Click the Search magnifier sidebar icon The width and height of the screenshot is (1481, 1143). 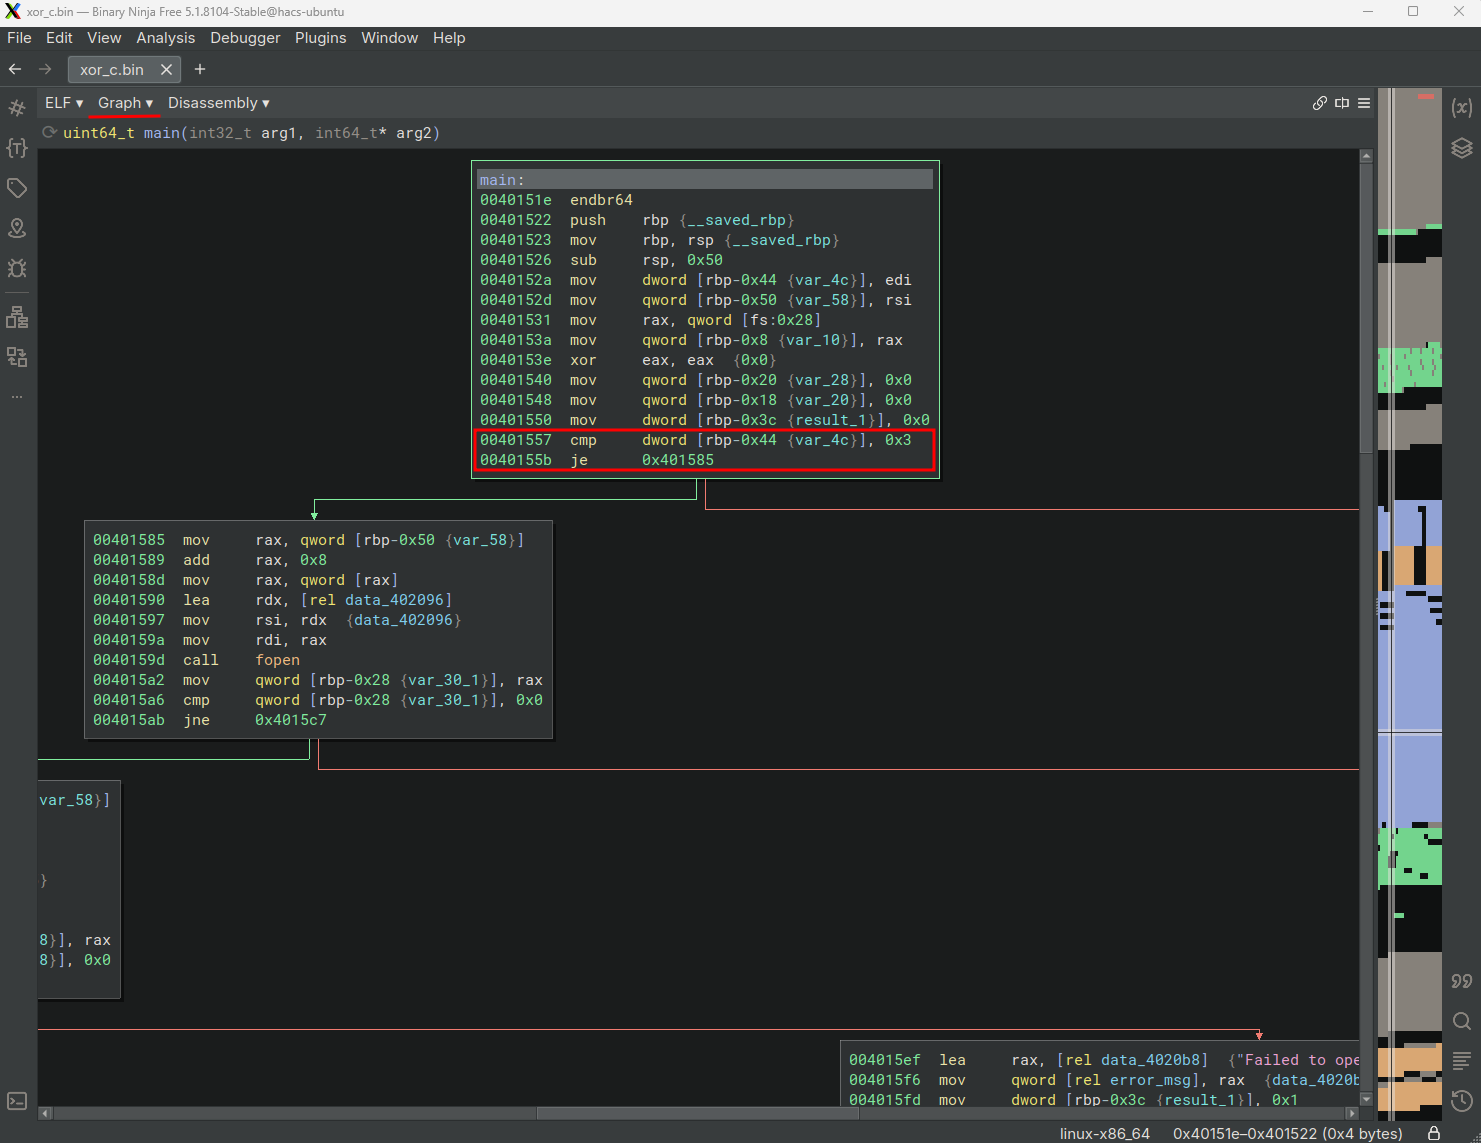tap(1461, 1021)
